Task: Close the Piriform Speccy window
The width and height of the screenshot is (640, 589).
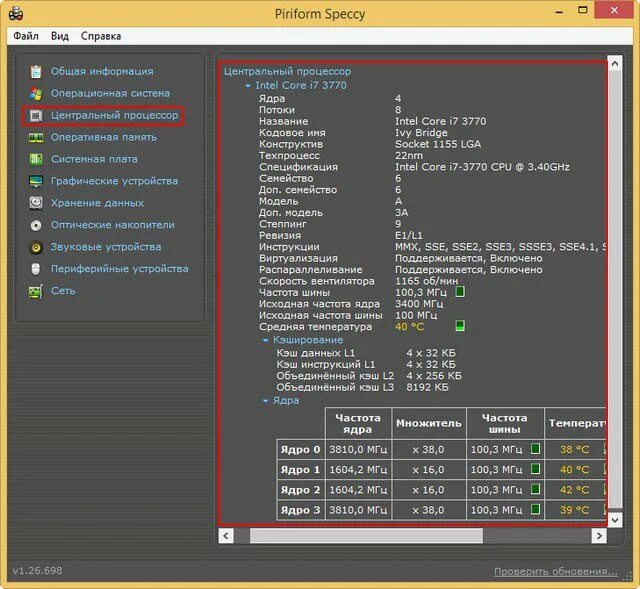Action: 615,10
